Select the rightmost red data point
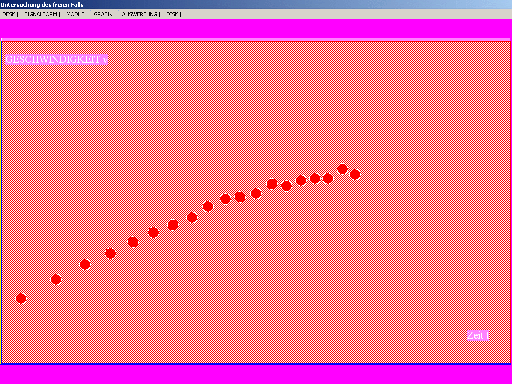The image size is (512, 384). click(355, 174)
